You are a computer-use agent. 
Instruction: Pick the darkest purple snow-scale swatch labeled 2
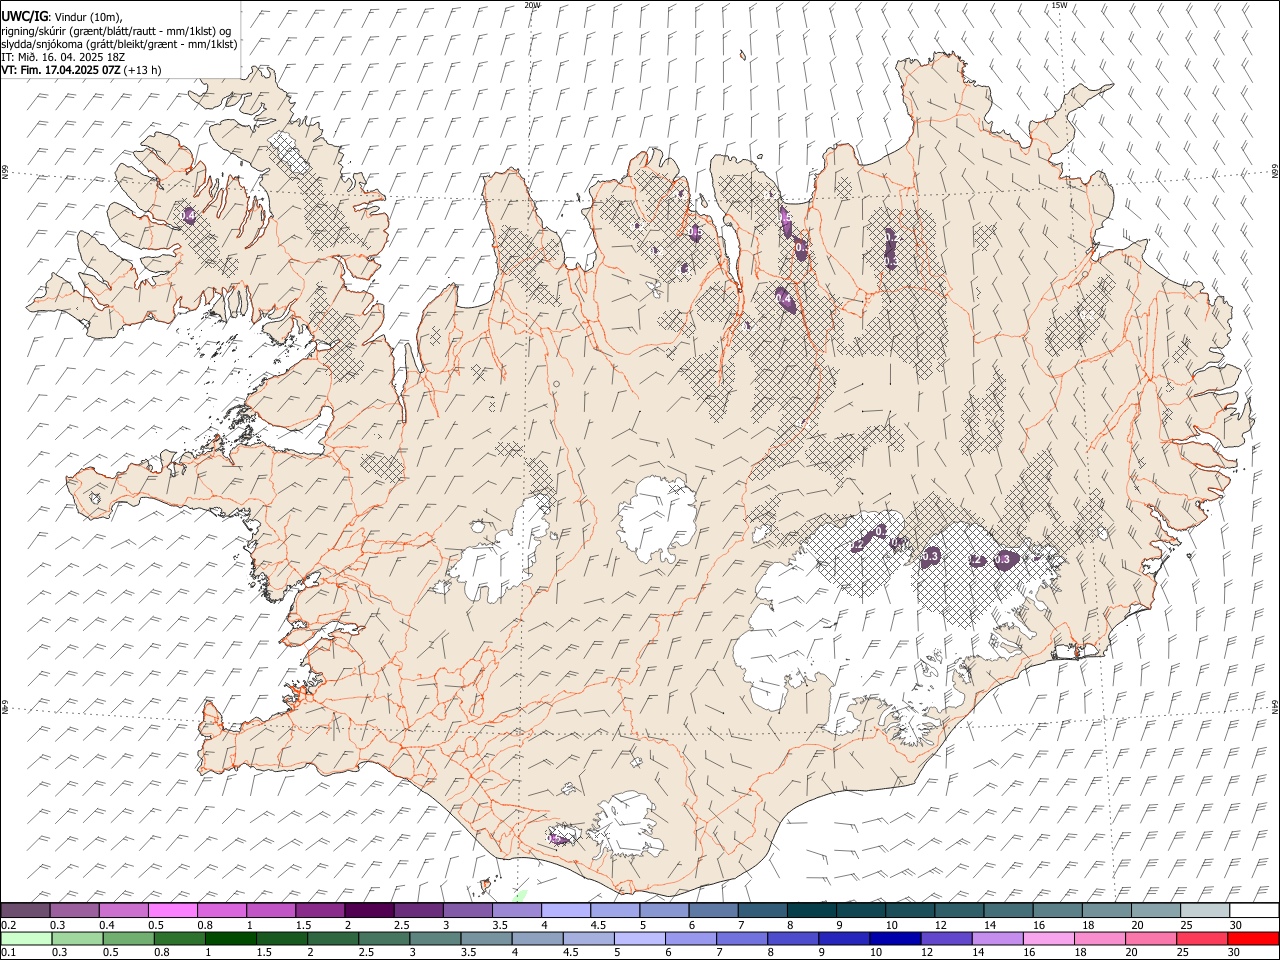pos(369,911)
